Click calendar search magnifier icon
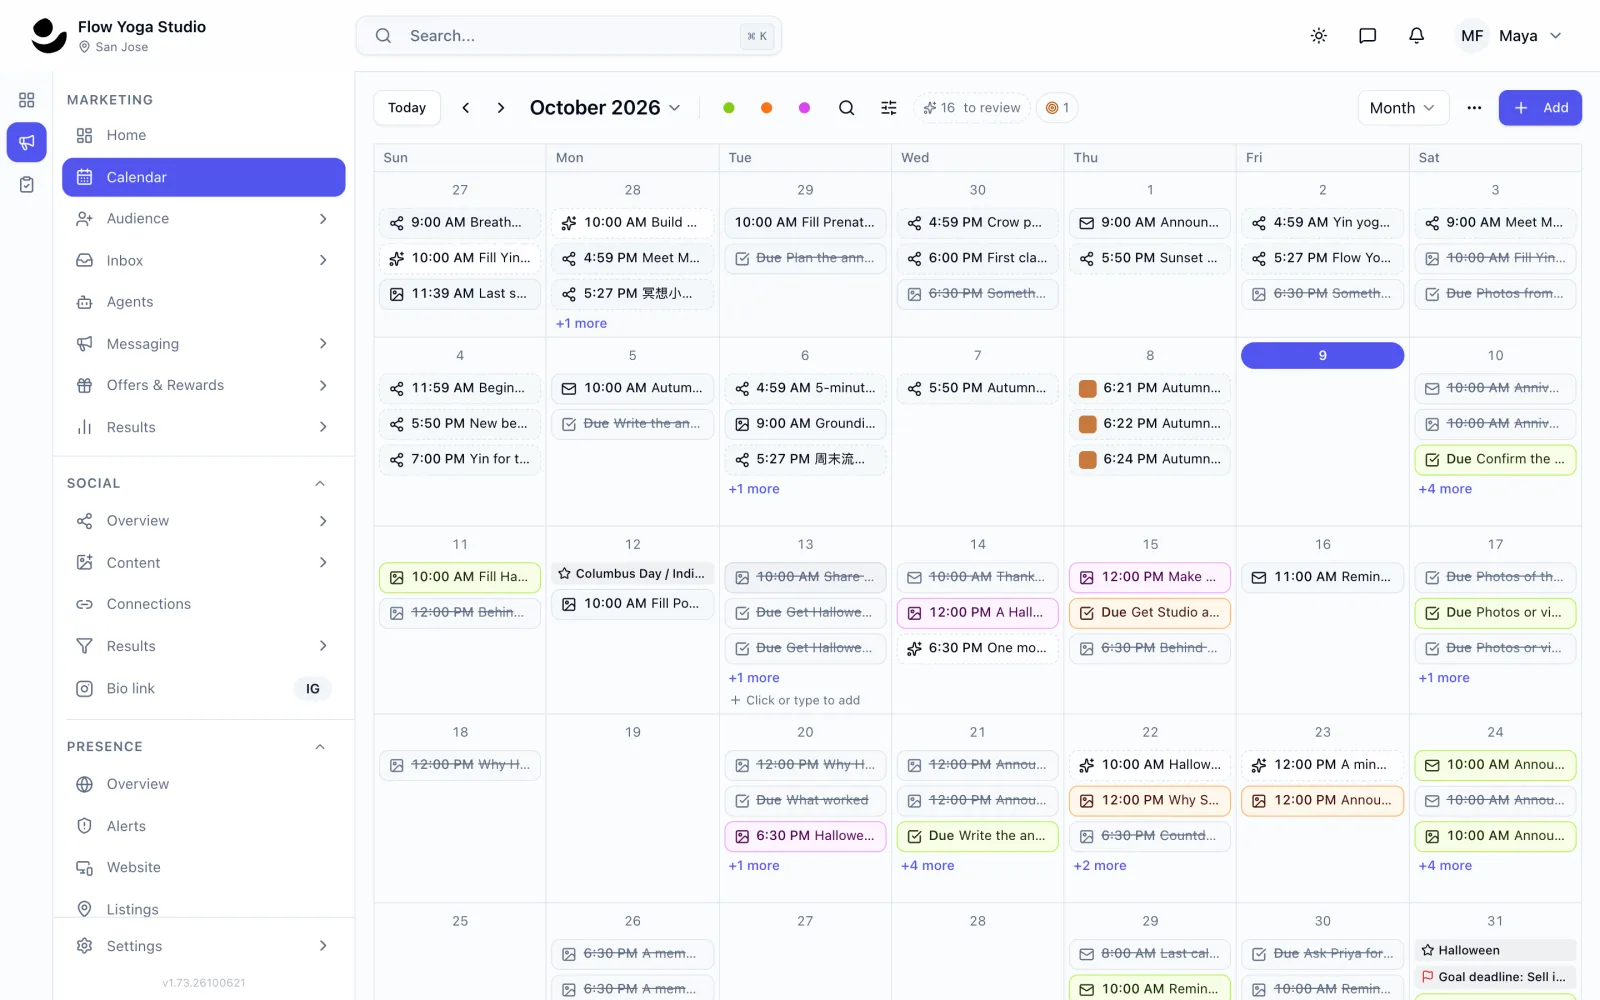1600x1000 pixels. (847, 108)
